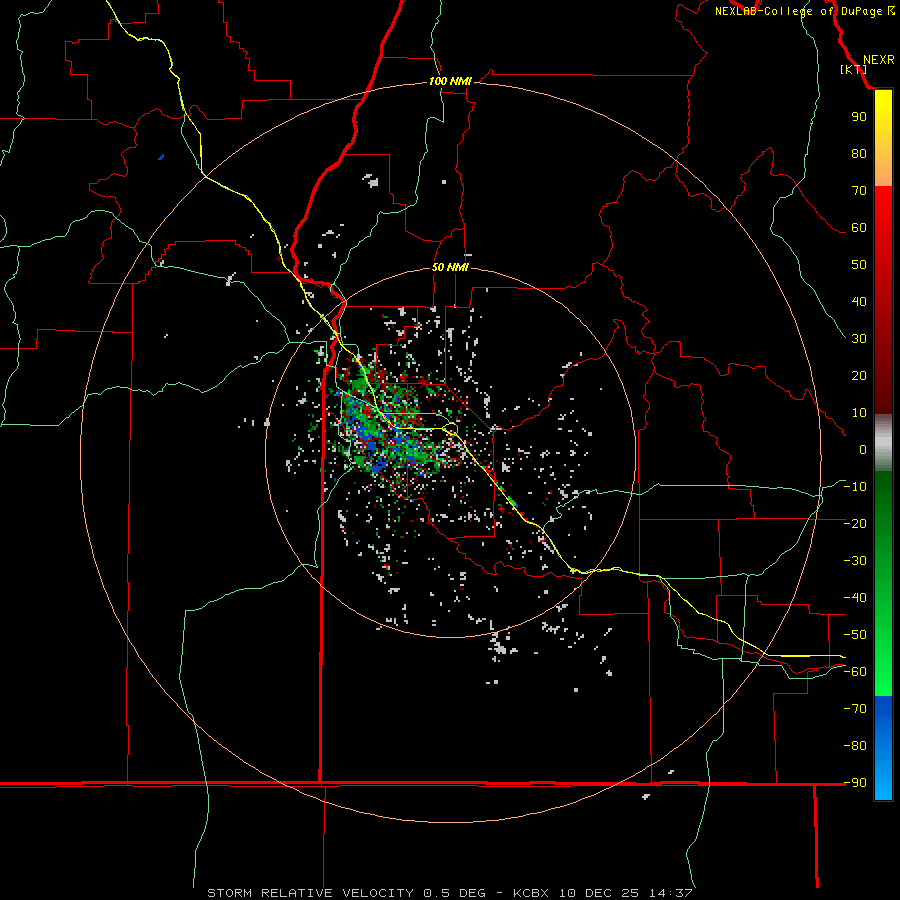Click the "NEXLAB-College of DuPage" header text
The height and width of the screenshot is (900, 900).
tap(798, 11)
